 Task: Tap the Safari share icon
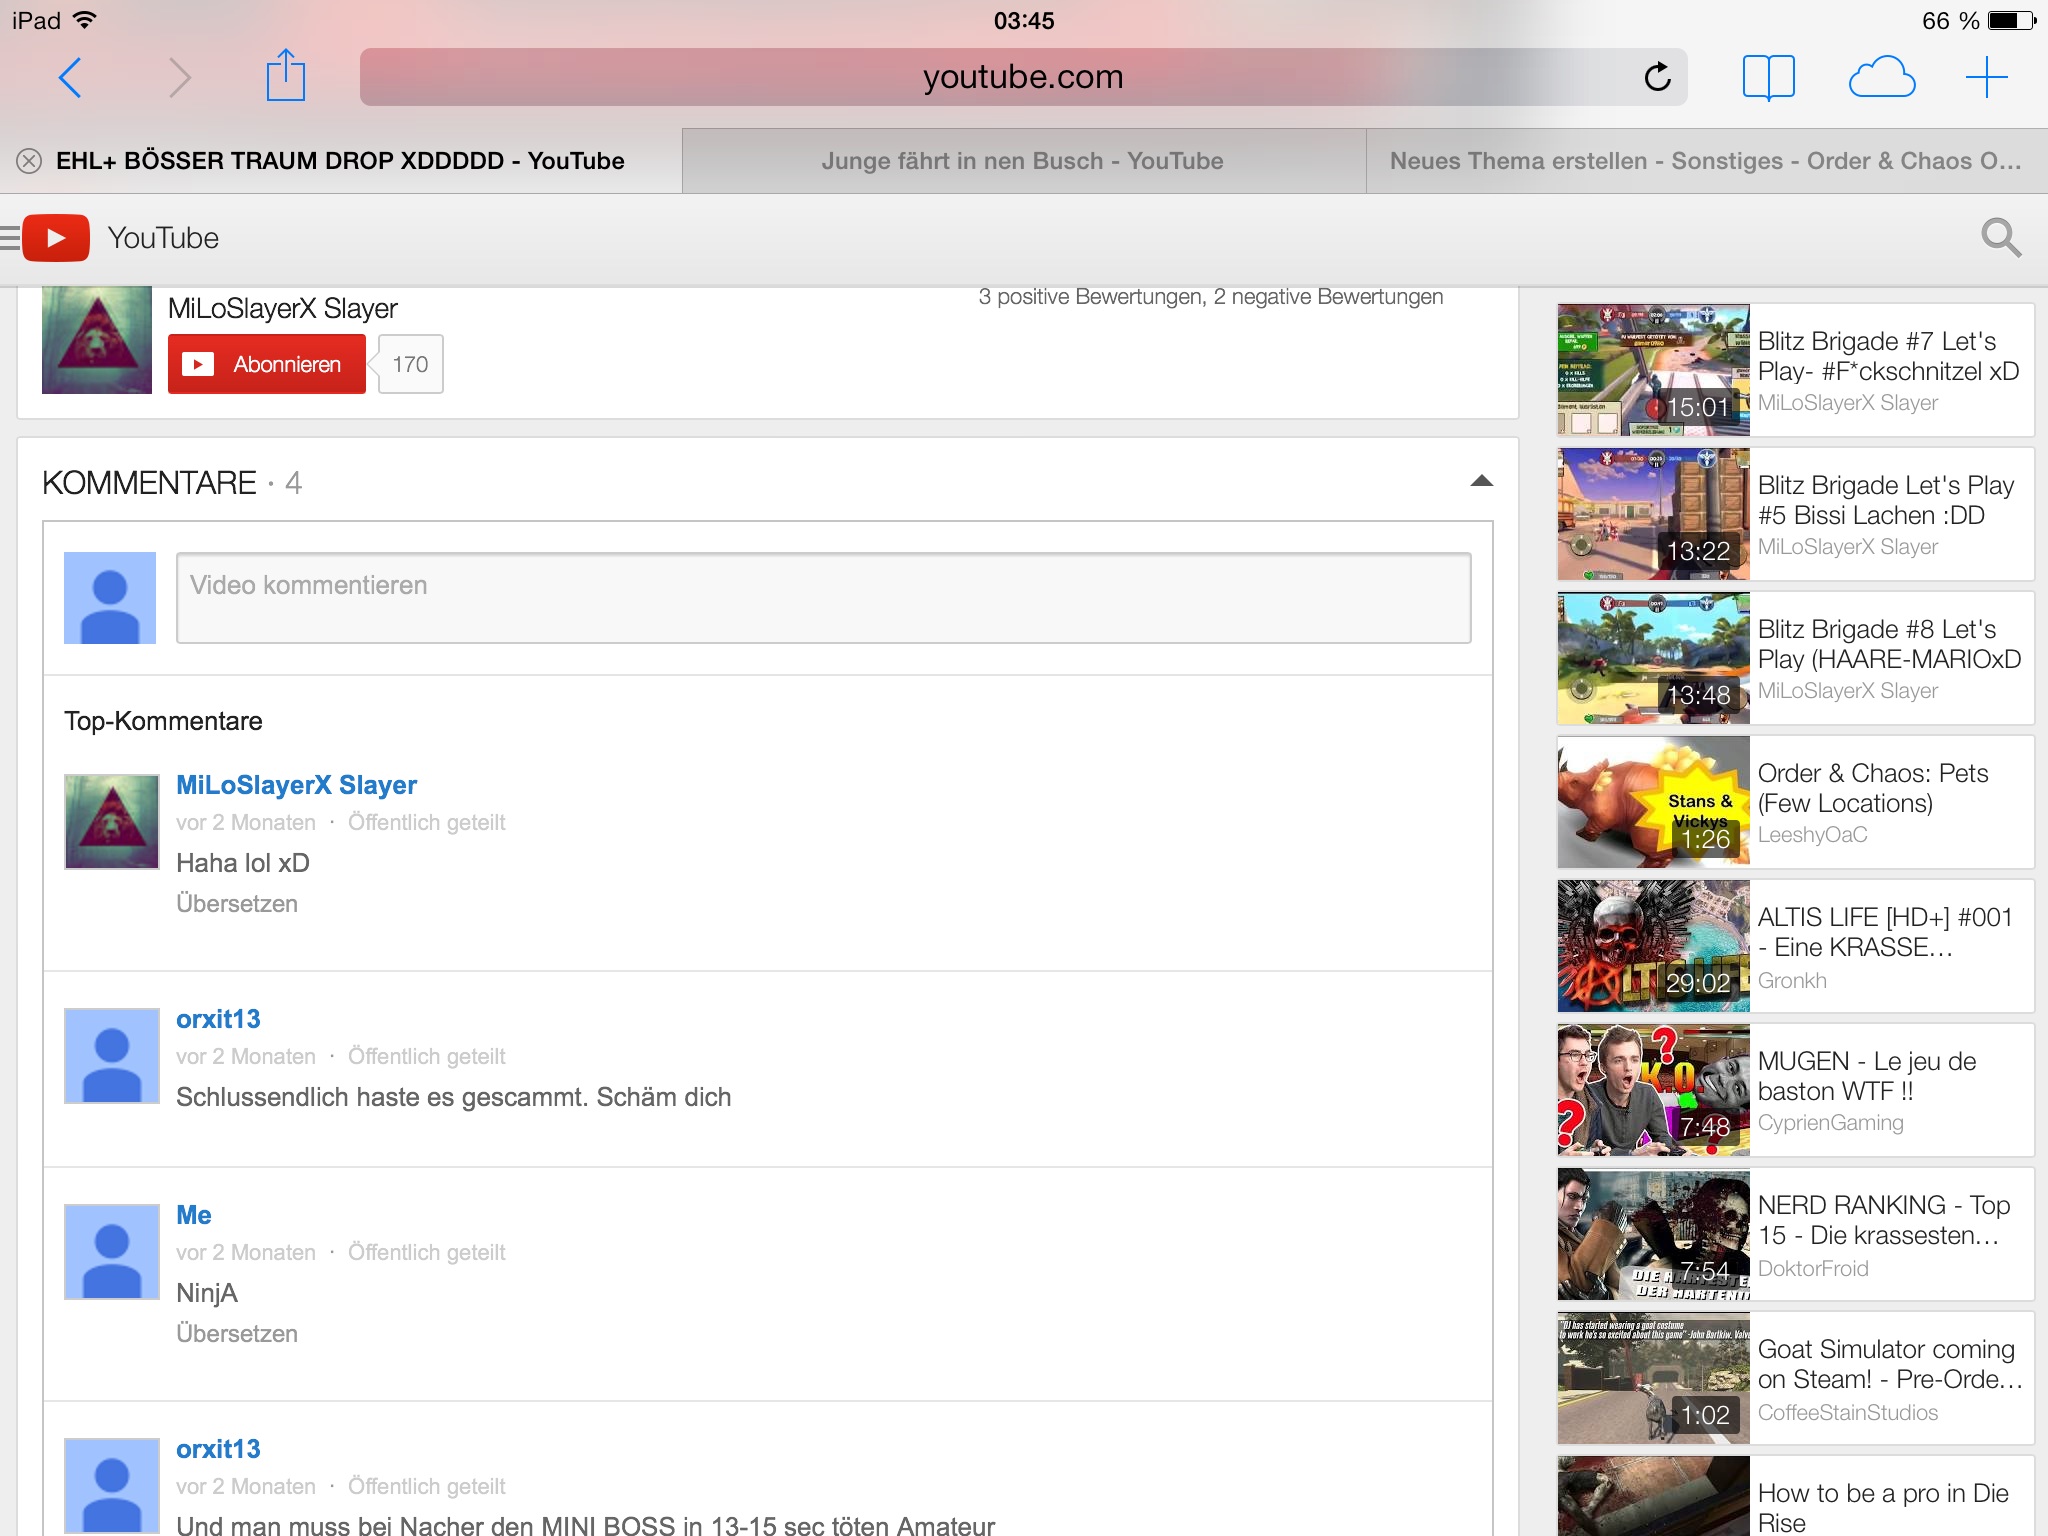point(285,77)
